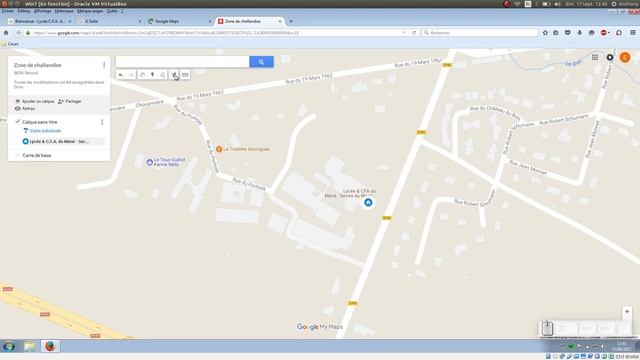Click Ajouter un calque

(x=35, y=101)
